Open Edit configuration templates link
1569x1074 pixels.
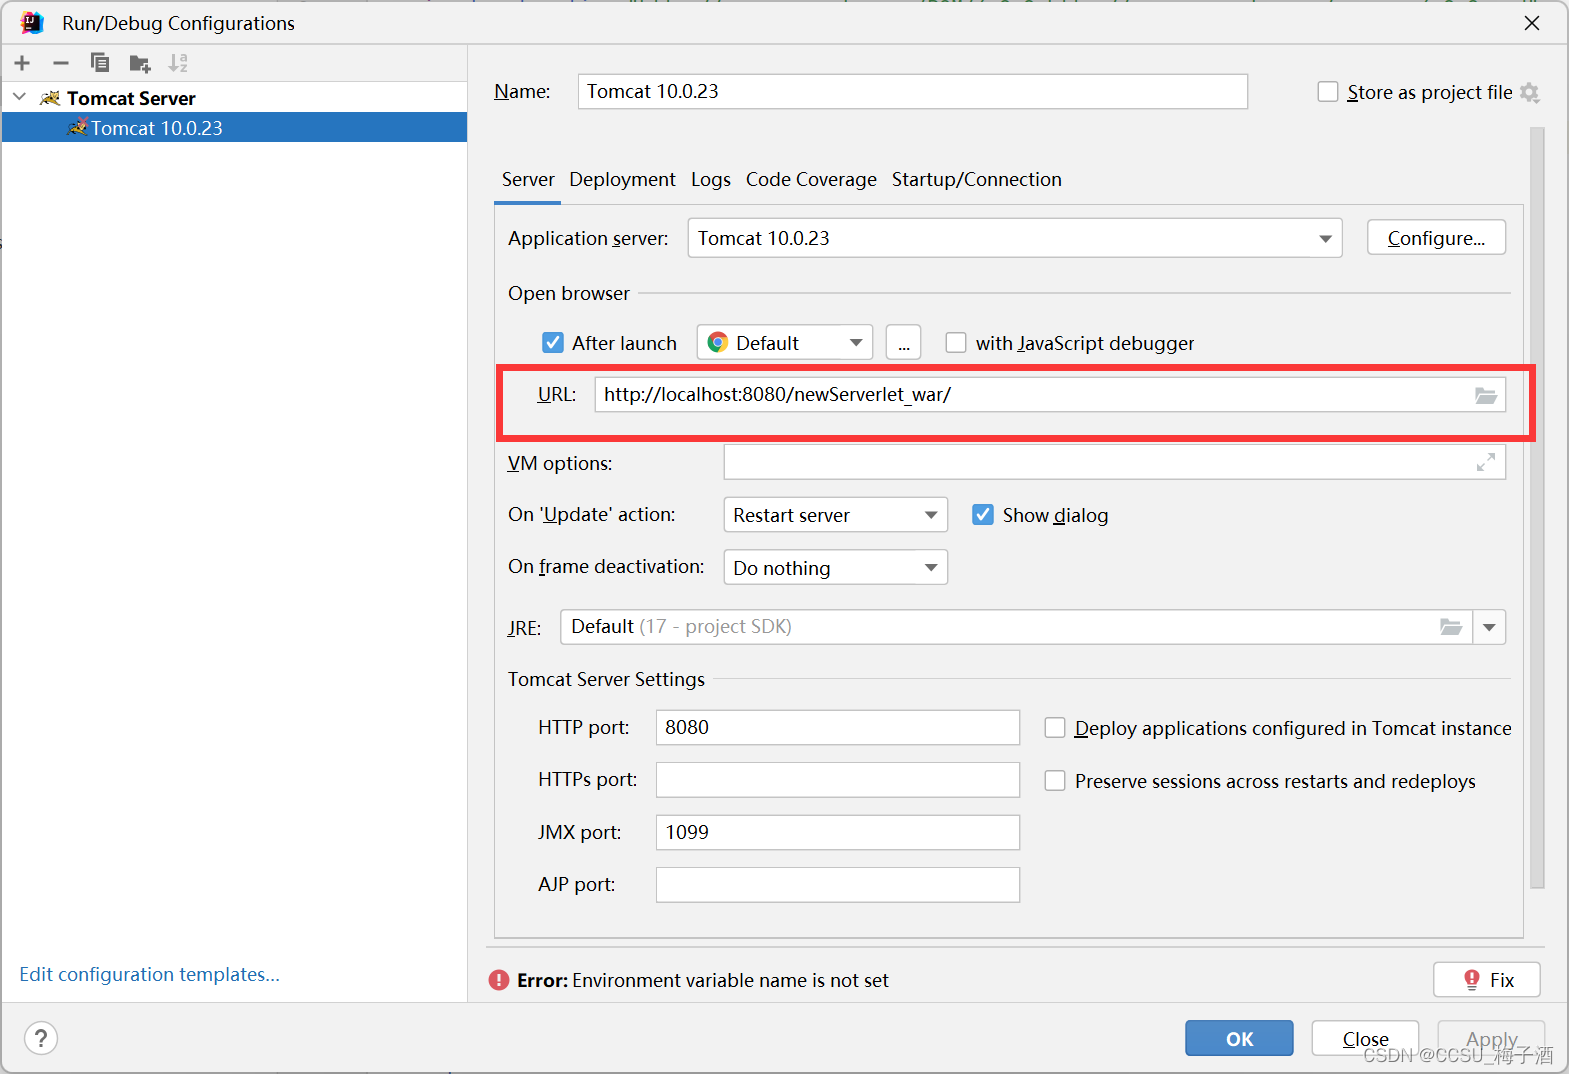click(x=149, y=974)
